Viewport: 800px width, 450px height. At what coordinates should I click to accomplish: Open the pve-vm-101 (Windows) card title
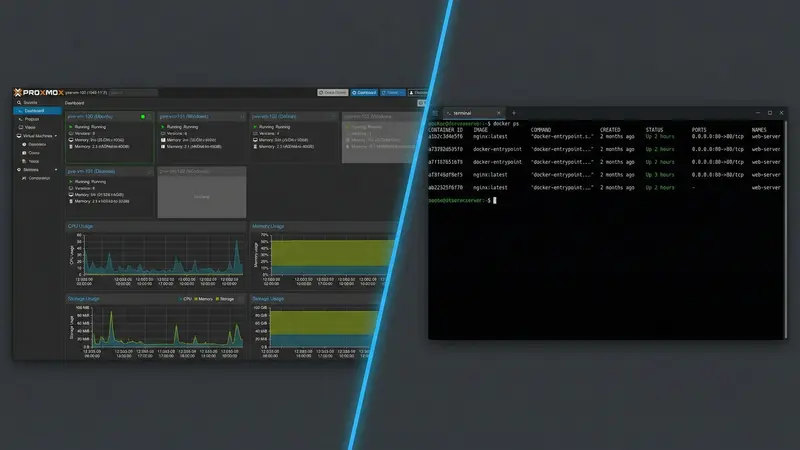184,117
